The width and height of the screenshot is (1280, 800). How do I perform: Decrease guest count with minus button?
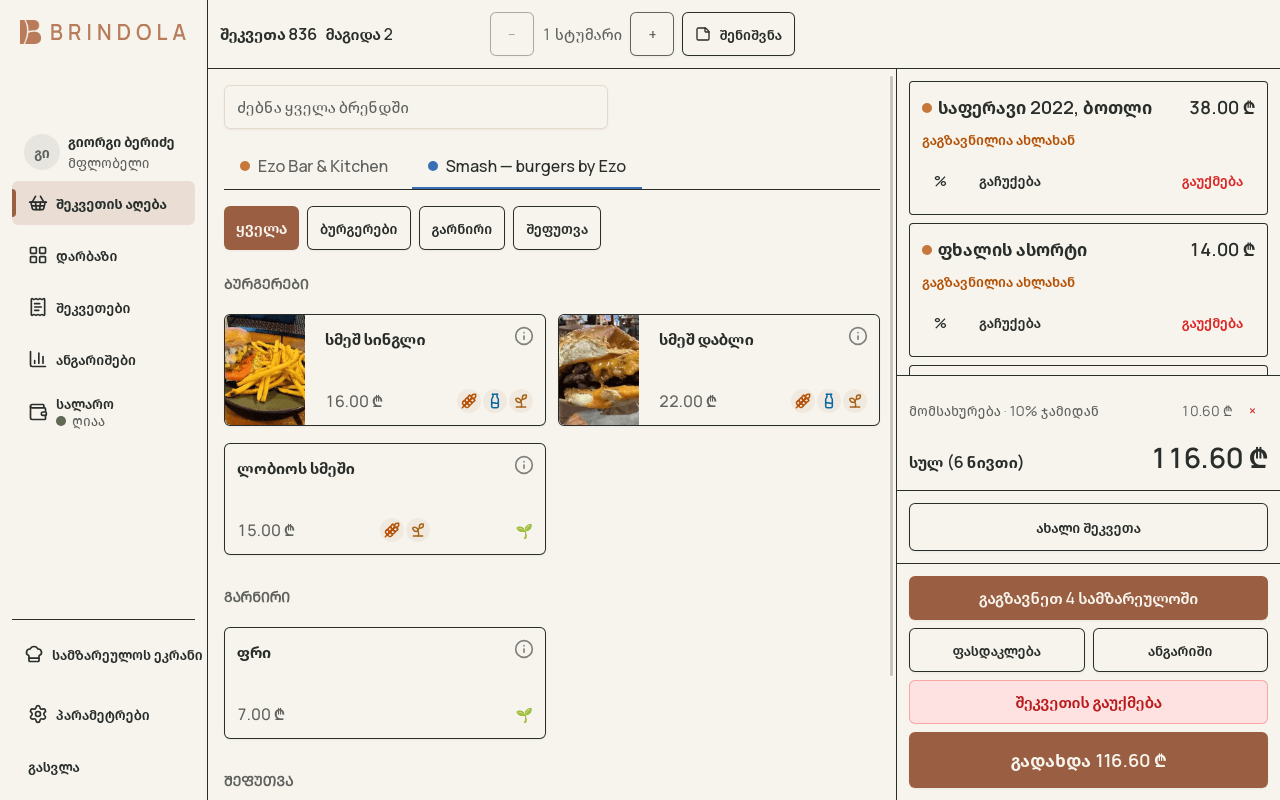tap(512, 34)
